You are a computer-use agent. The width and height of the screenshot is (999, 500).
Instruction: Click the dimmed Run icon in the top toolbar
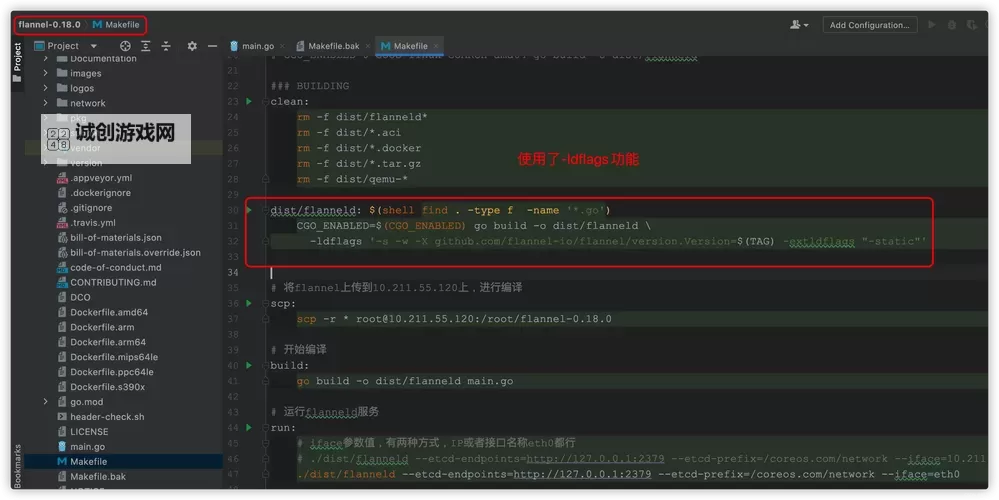[x=932, y=25]
